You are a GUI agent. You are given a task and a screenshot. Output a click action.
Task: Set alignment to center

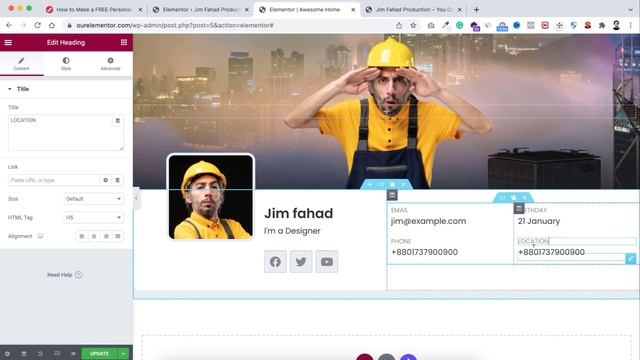(94, 236)
